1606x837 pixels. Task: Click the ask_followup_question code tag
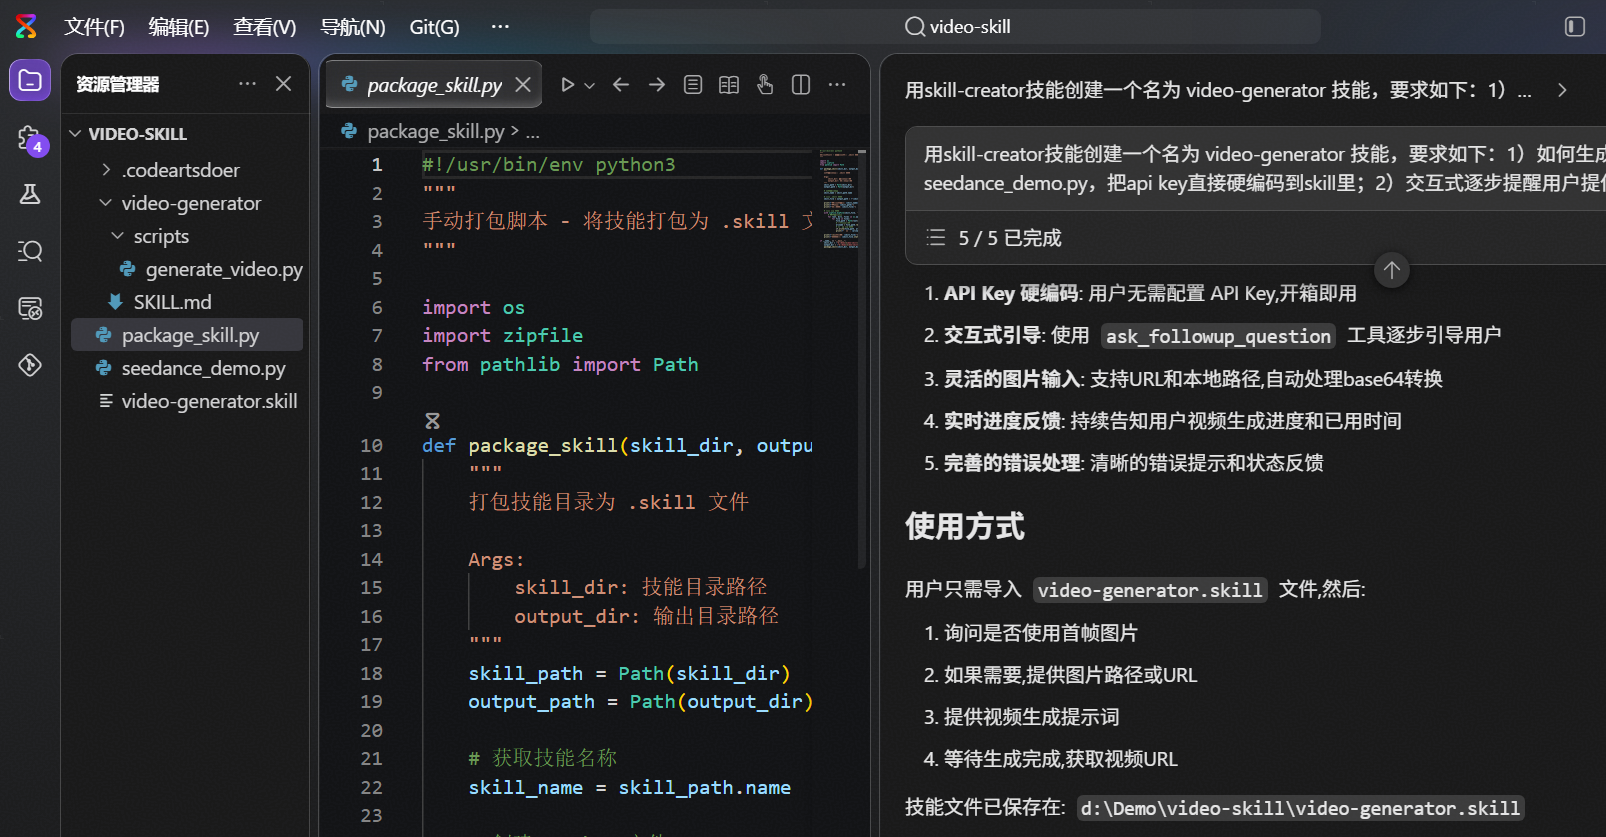(1218, 336)
